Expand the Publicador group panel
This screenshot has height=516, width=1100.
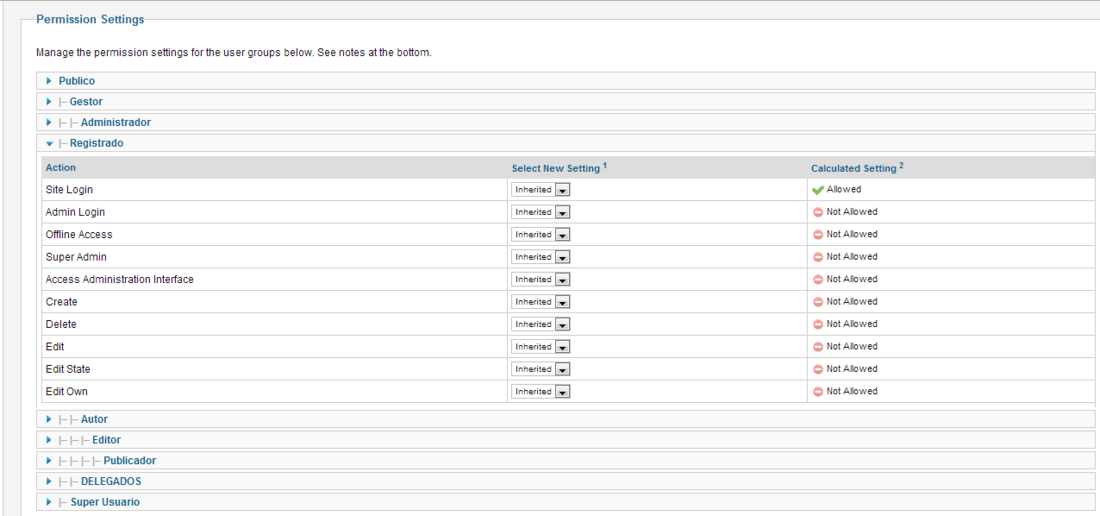(x=565, y=461)
